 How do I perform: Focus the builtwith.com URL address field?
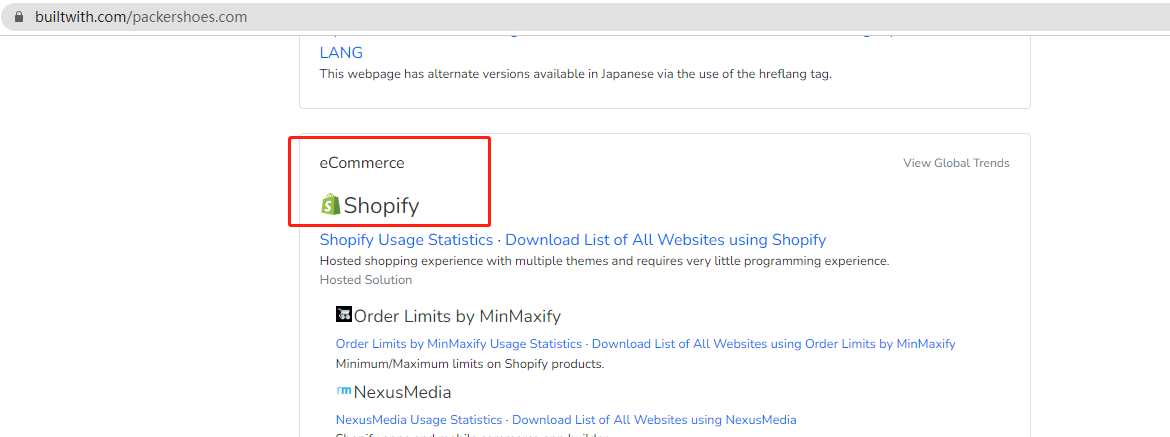click(x=141, y=17)
